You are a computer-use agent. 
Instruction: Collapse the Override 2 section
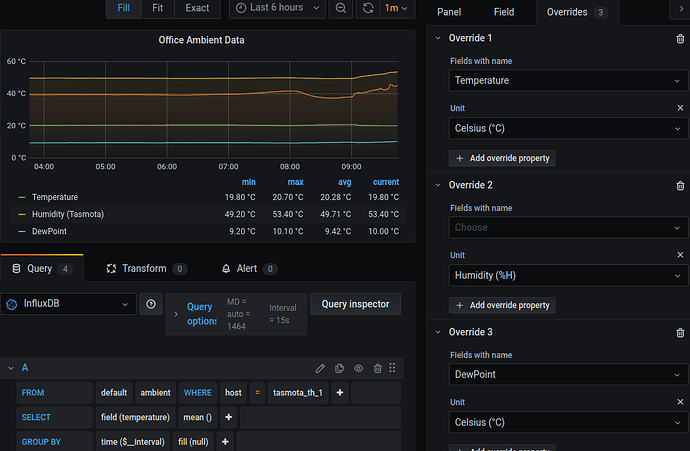coord(438,185)
